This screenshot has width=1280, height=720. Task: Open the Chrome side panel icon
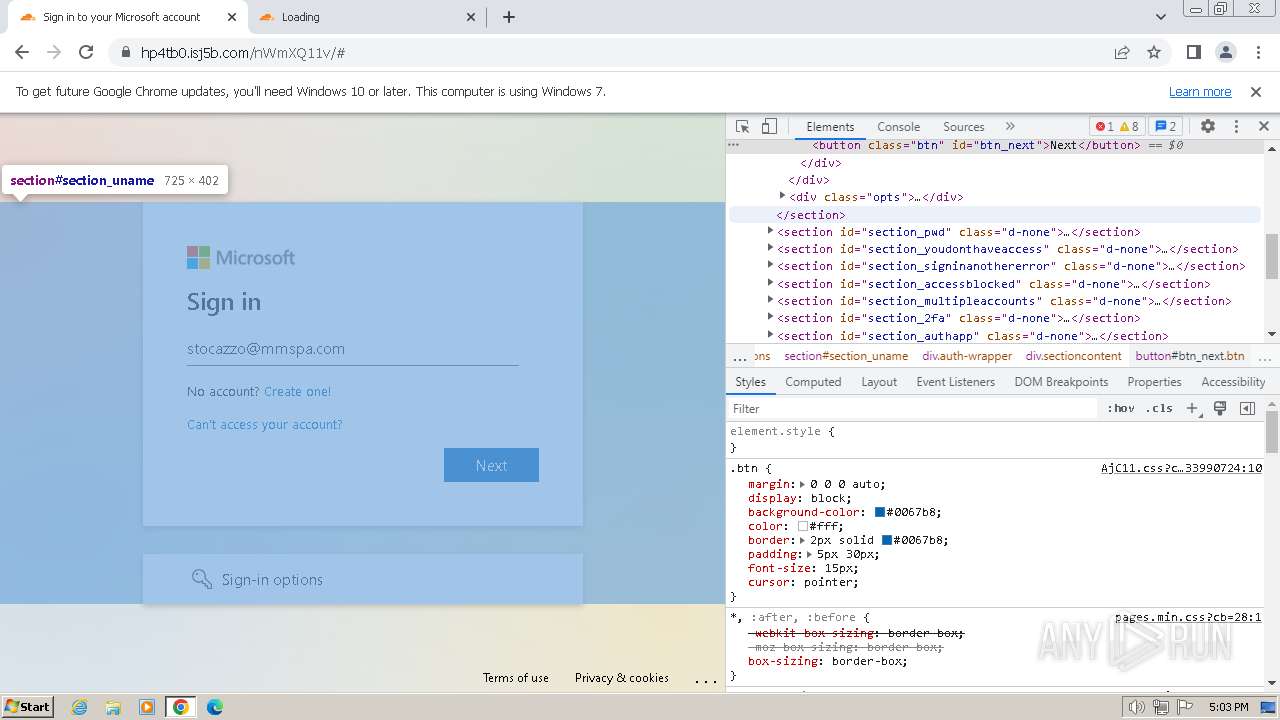pyautogui.click(x=1193, y=52)
